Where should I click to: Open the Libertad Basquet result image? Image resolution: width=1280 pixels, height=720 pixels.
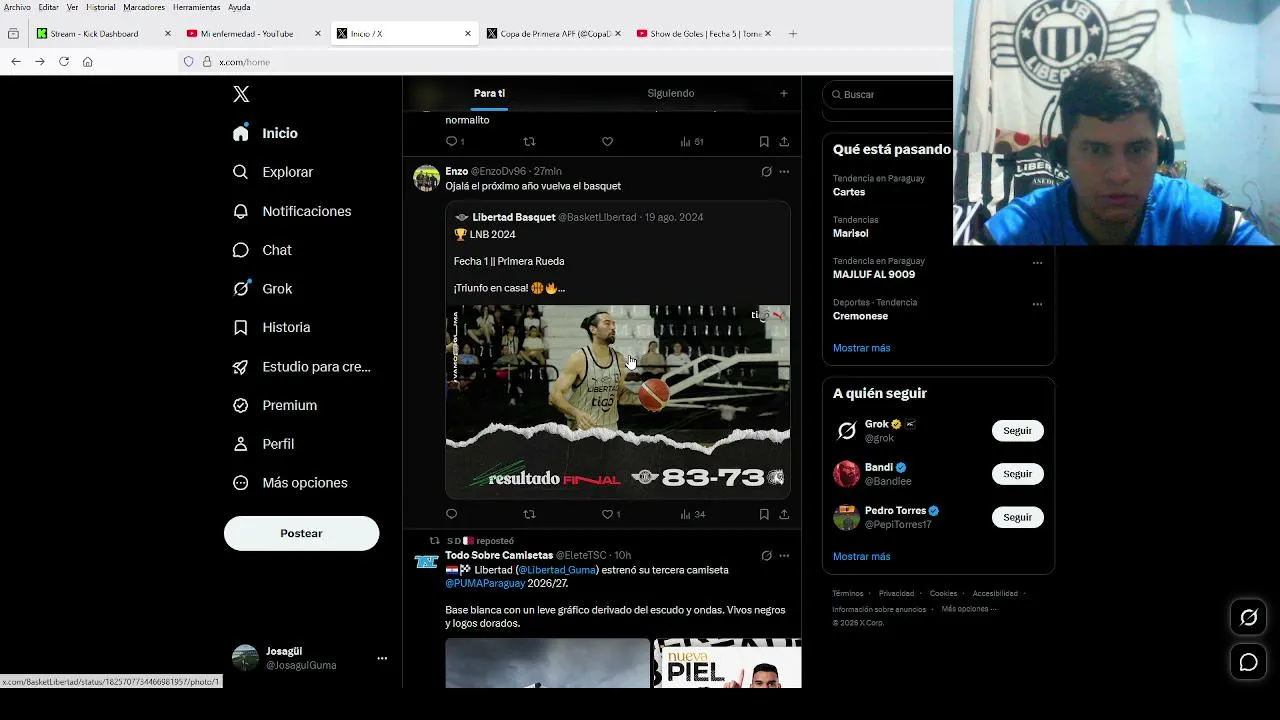[x=617, y=401]
